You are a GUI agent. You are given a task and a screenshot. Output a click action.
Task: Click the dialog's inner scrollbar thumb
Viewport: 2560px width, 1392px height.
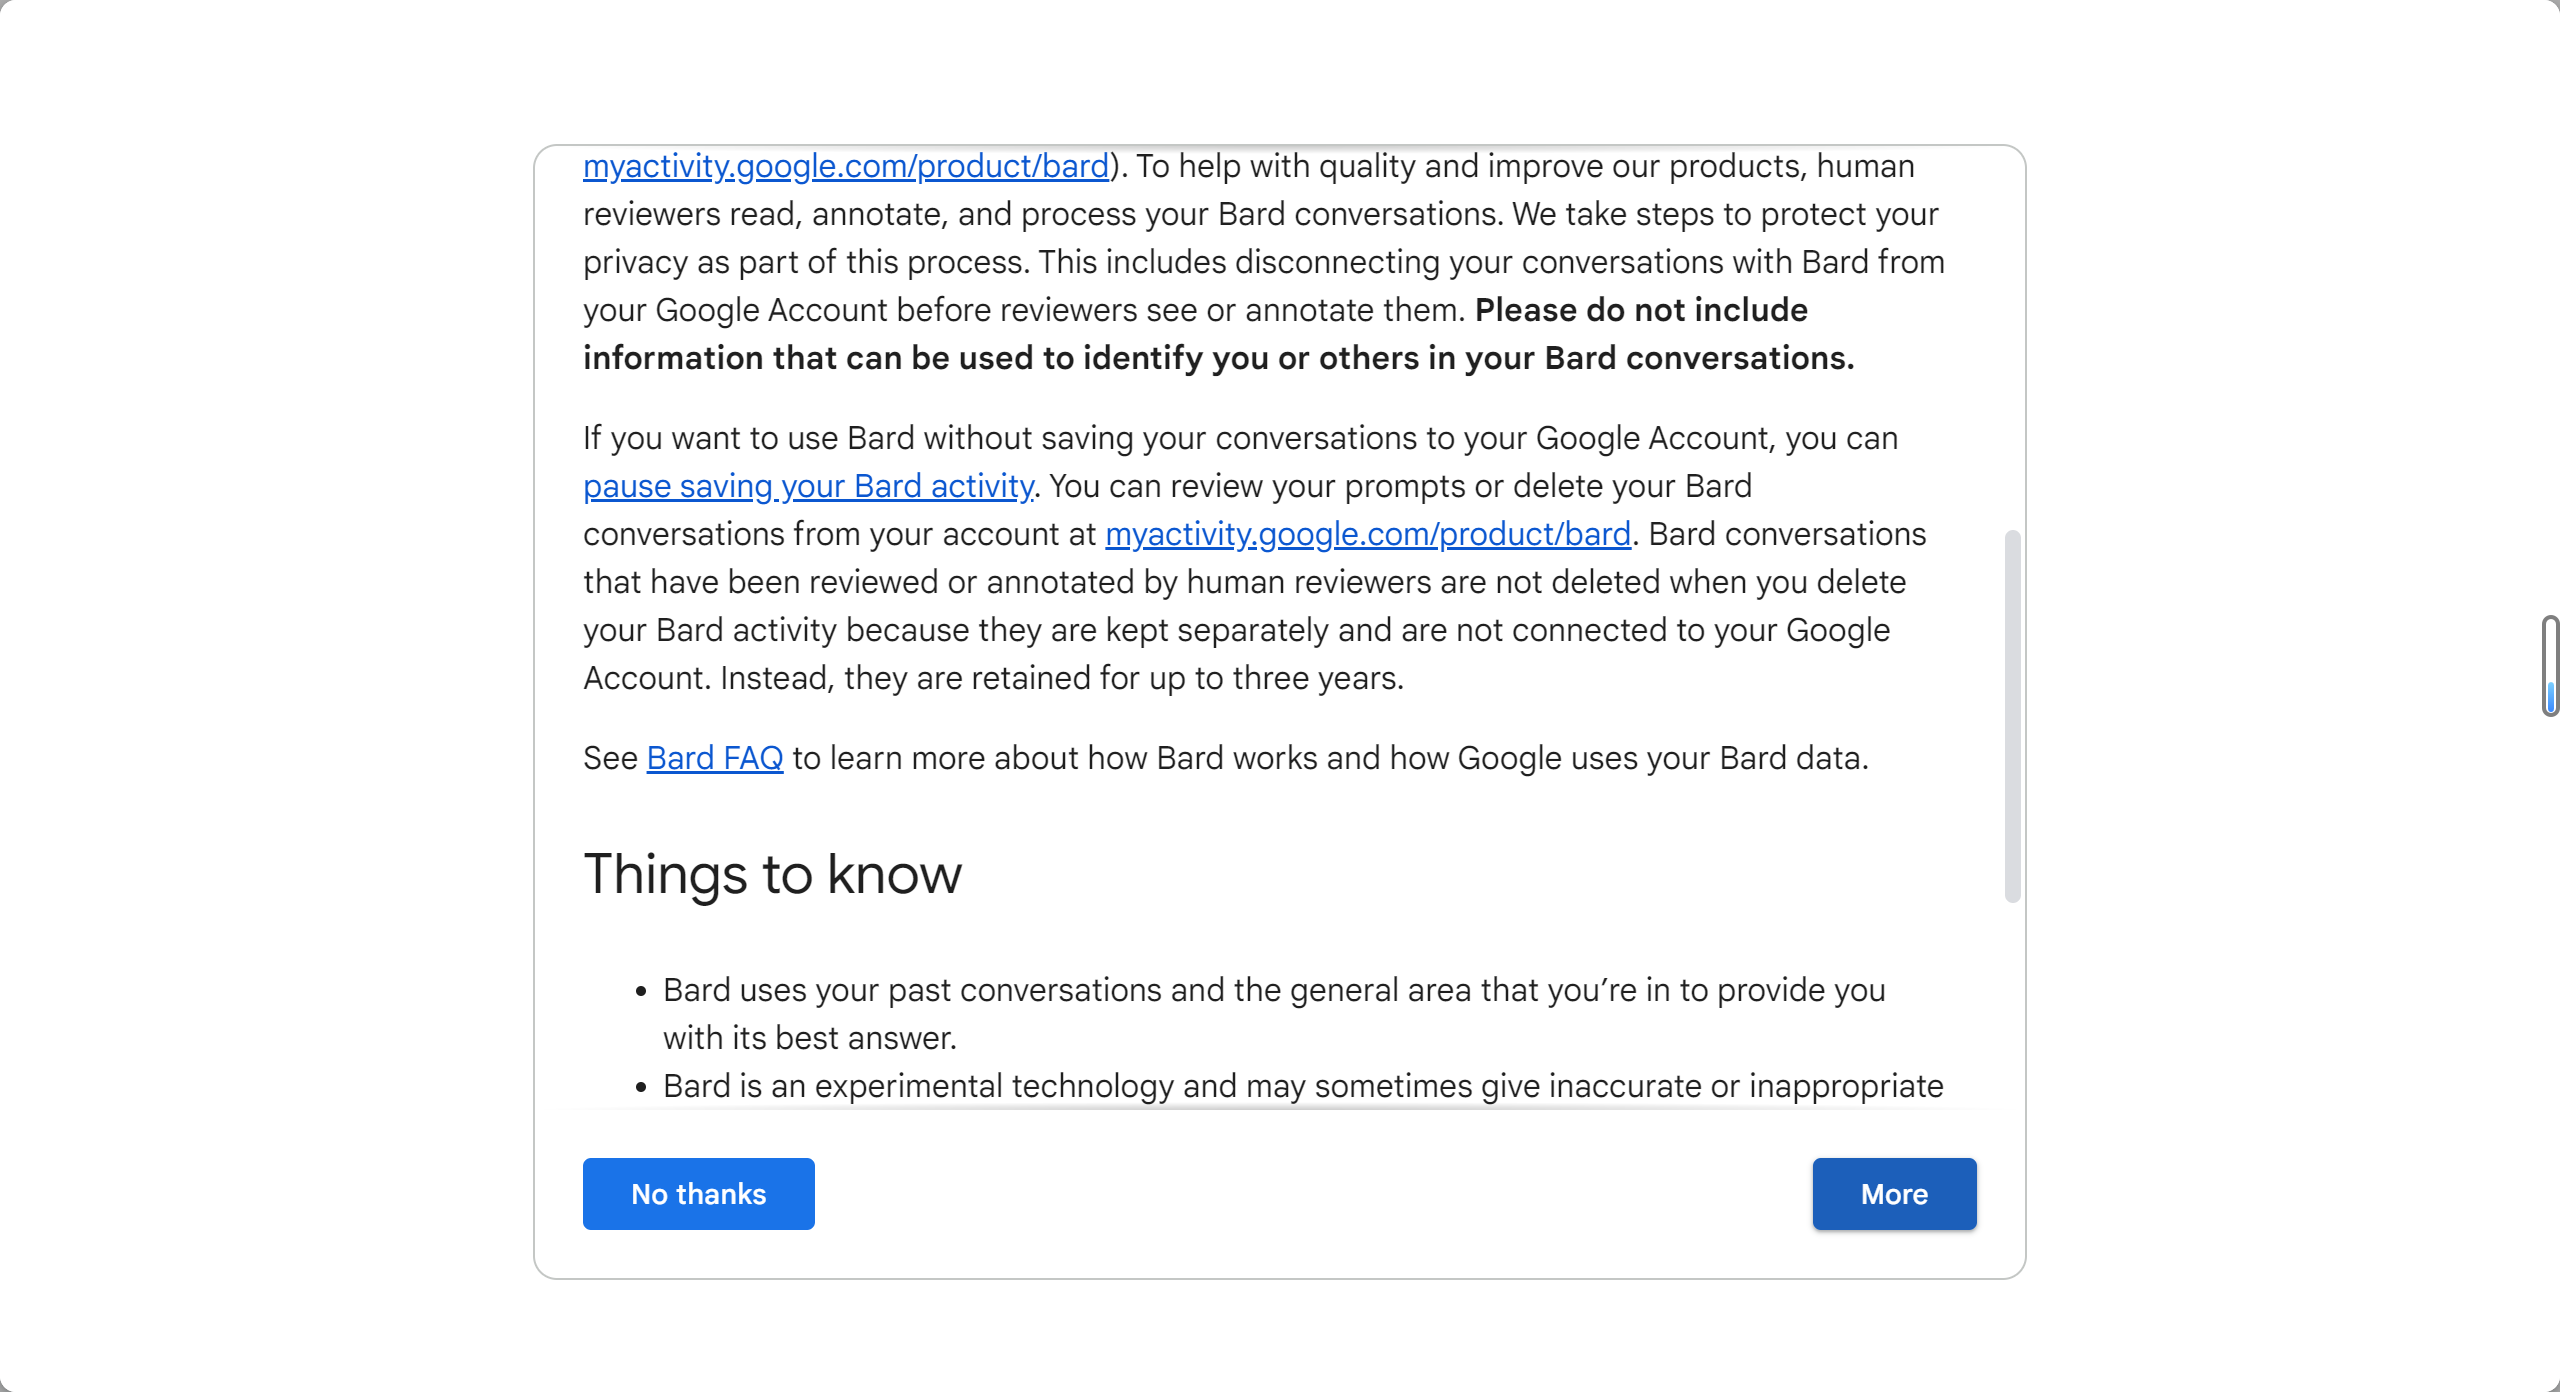pos(2012,716)
